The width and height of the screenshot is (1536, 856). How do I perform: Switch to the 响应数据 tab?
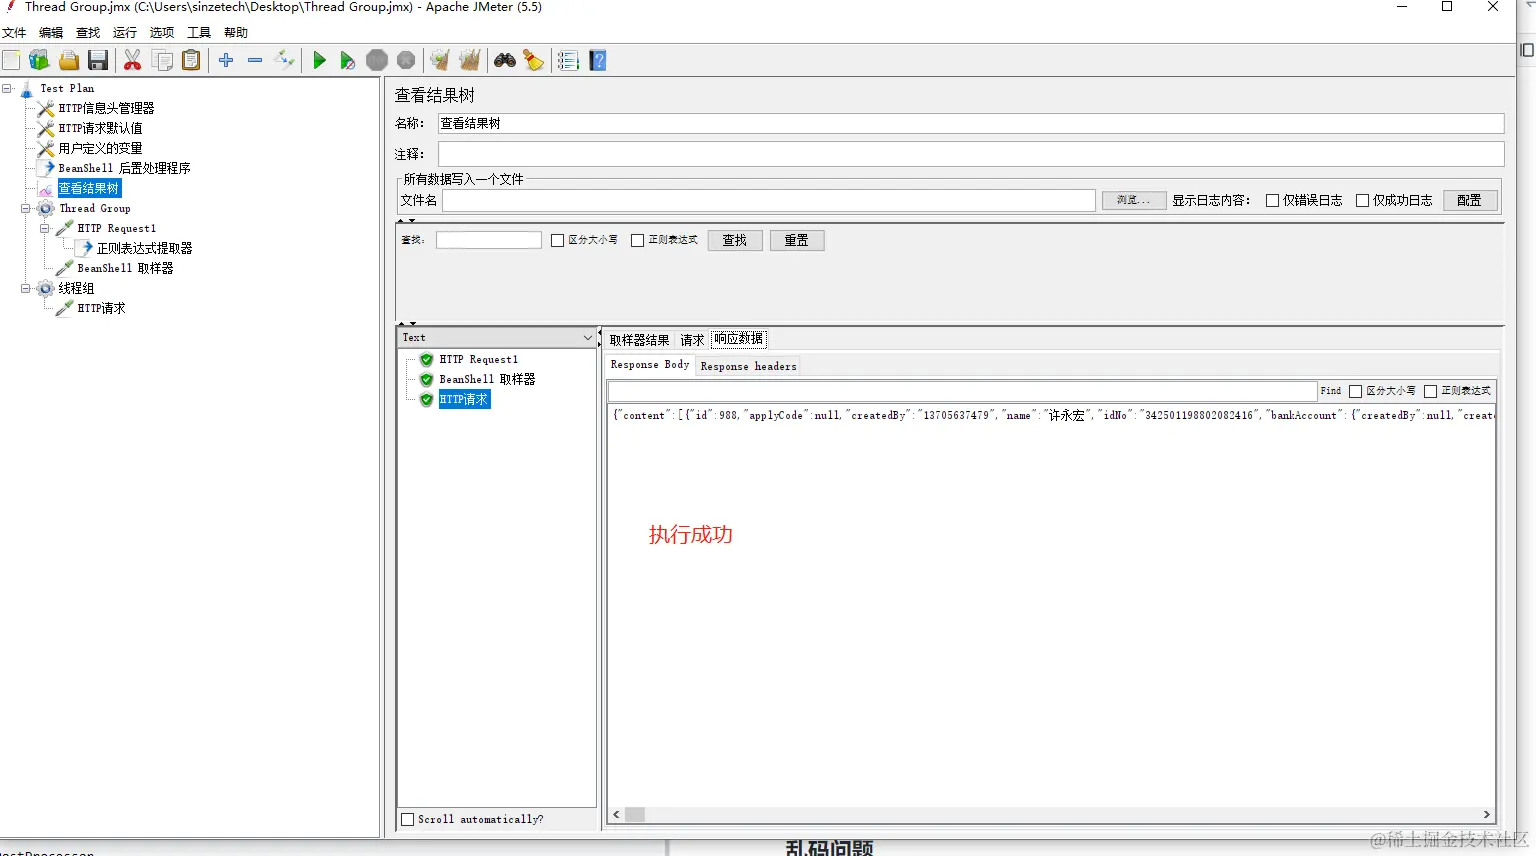(x=739, y=339)
